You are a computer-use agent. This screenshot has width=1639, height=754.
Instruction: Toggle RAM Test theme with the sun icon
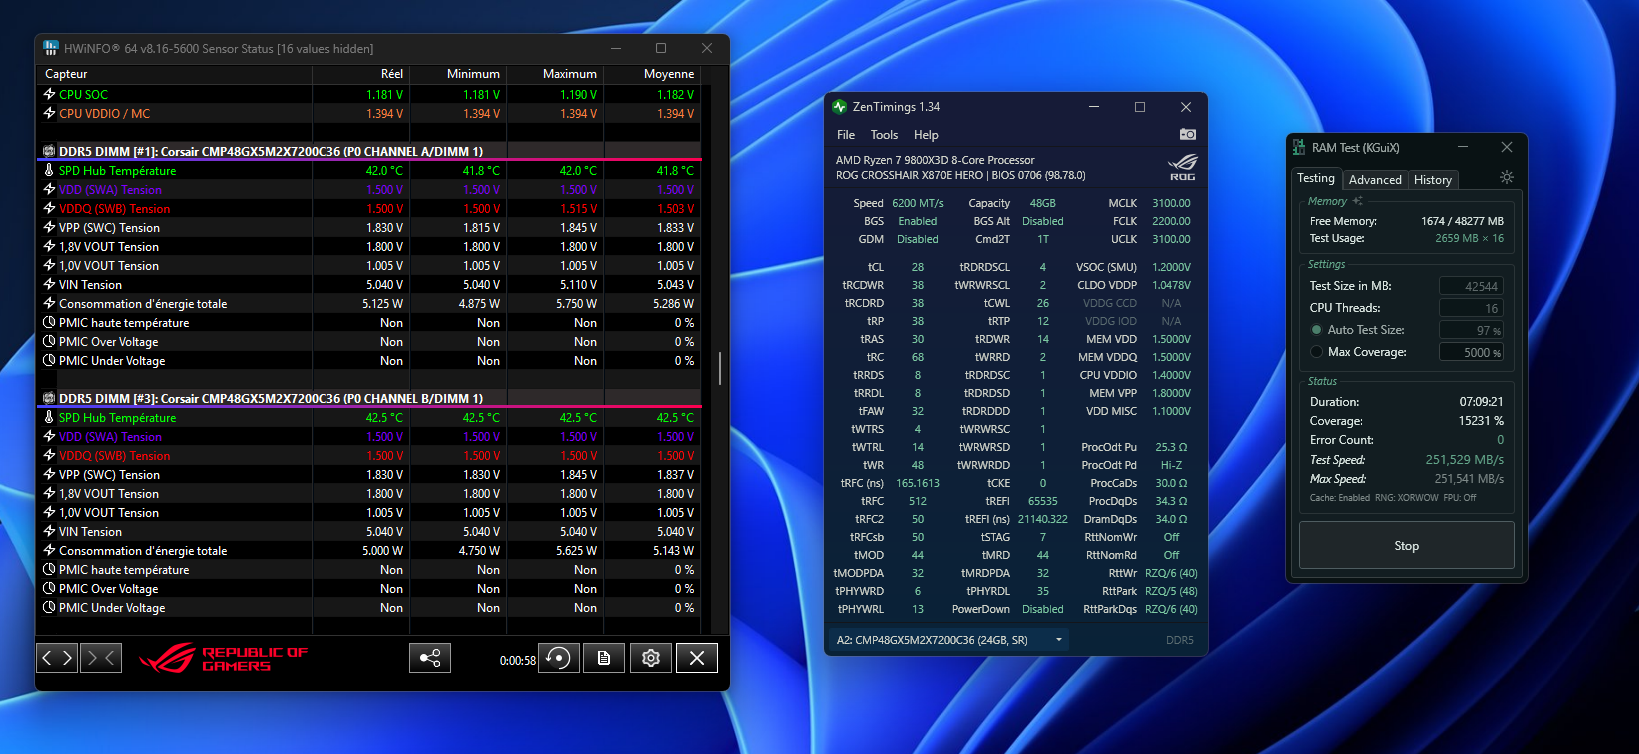(x=1507, y=177)
